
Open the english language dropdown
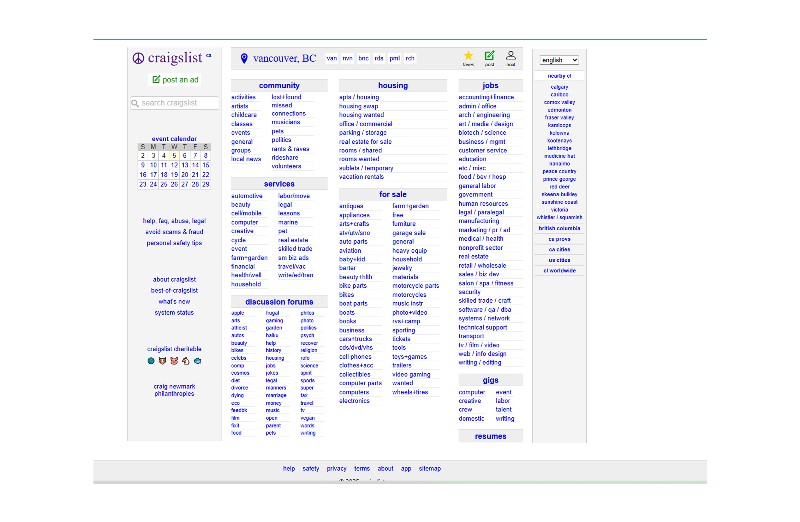click(559, 60)
